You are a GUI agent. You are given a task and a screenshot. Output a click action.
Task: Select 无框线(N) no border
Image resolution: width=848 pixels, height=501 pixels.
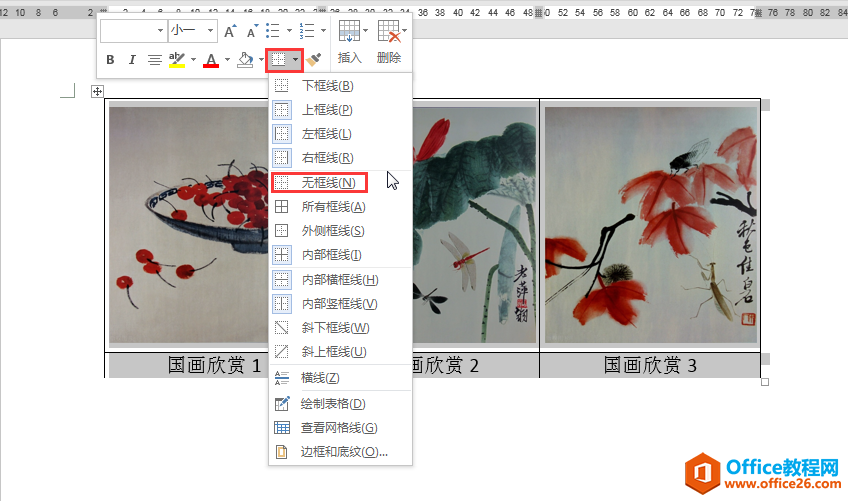click(340, 182)
